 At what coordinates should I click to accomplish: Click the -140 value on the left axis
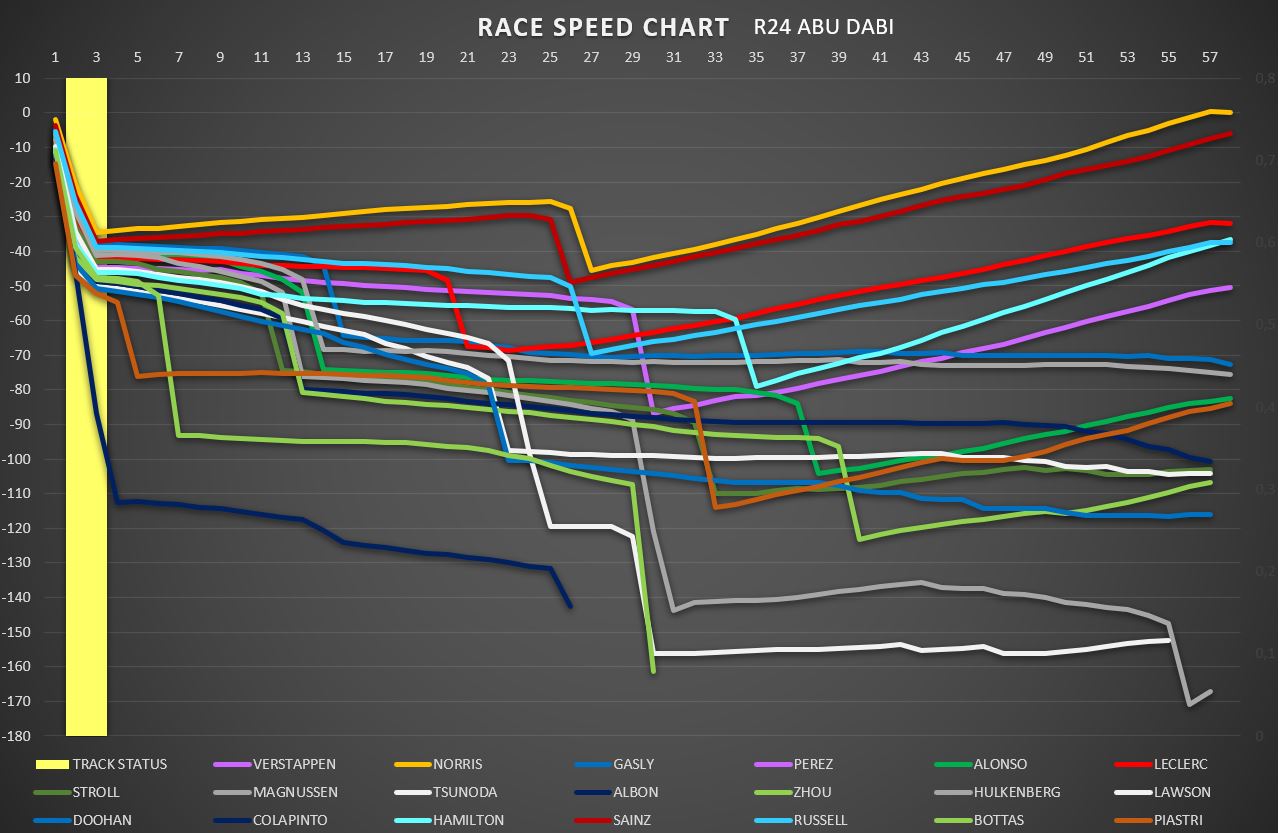[18, 598]
